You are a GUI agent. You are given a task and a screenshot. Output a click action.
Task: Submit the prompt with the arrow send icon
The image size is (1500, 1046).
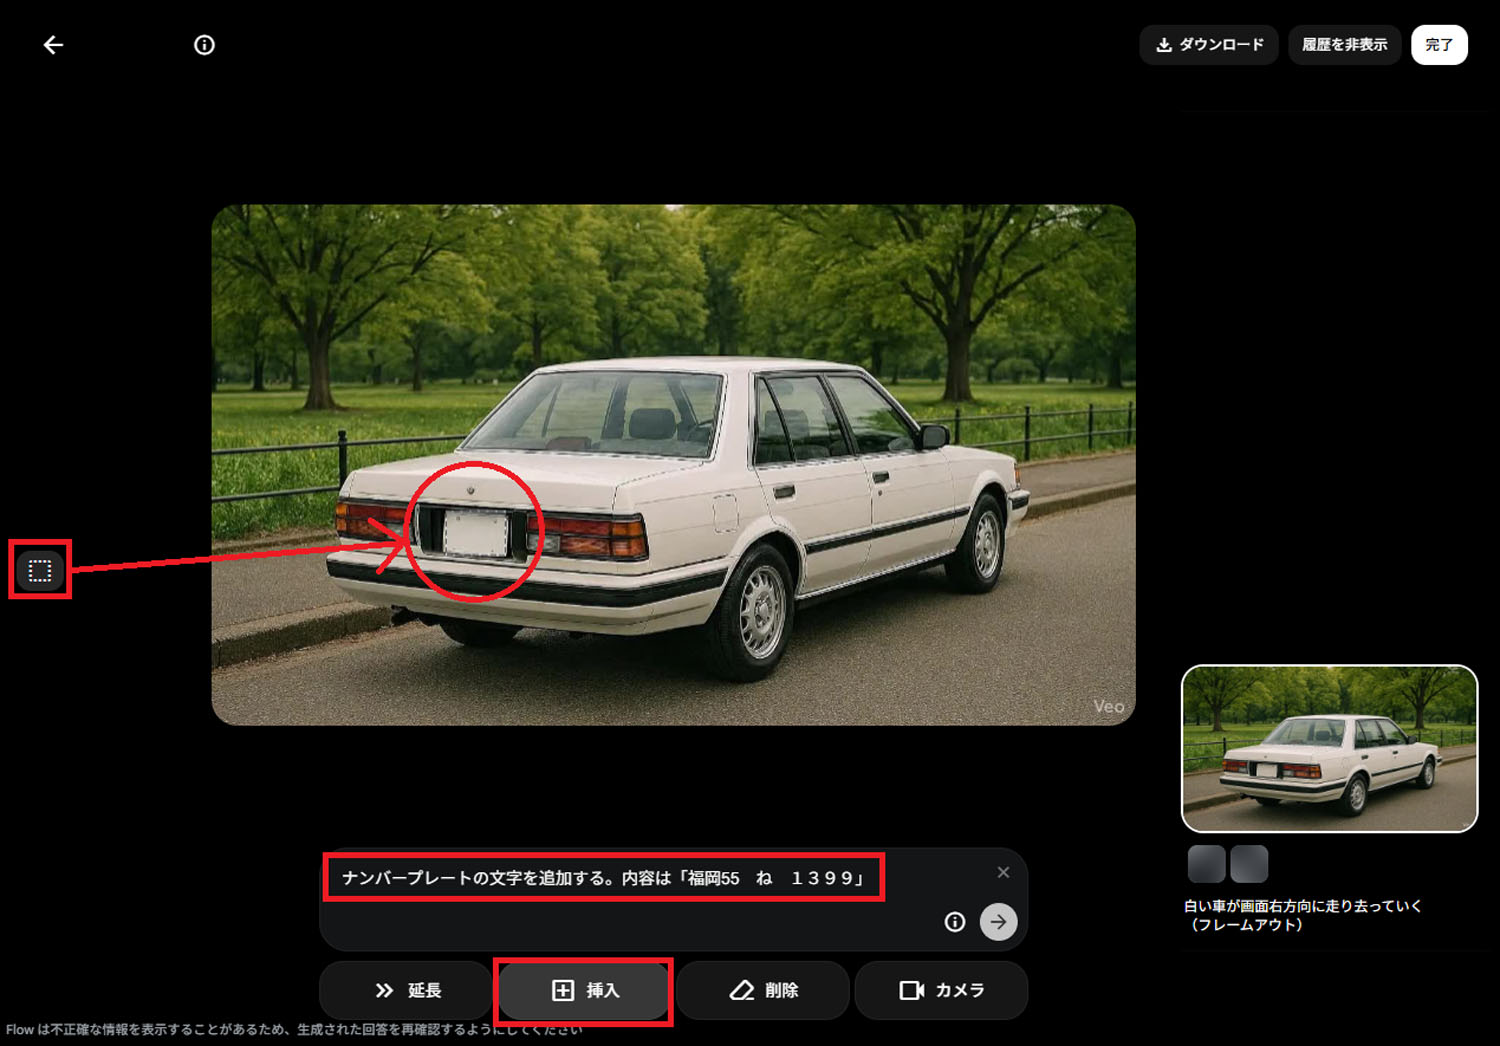click(x=998, y=922)
